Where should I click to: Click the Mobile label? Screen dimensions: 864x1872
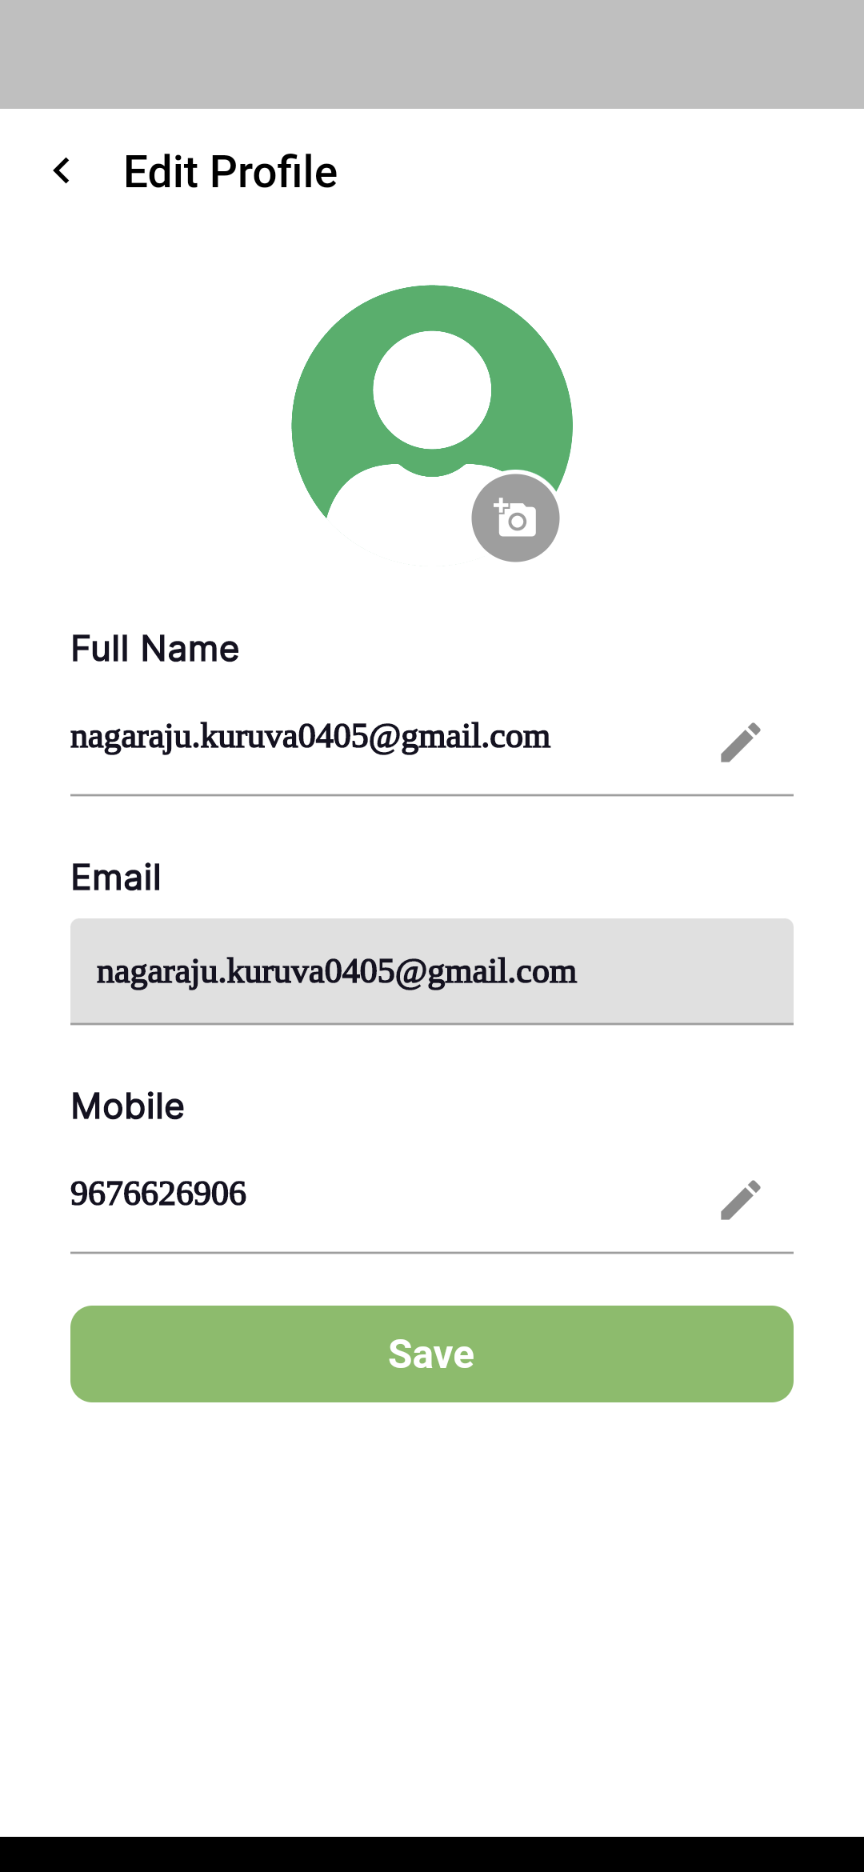point(128,1106)
